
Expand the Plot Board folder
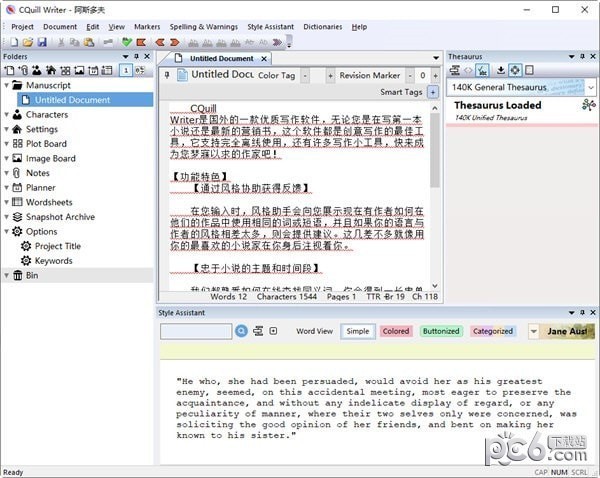tap(7, 144)
